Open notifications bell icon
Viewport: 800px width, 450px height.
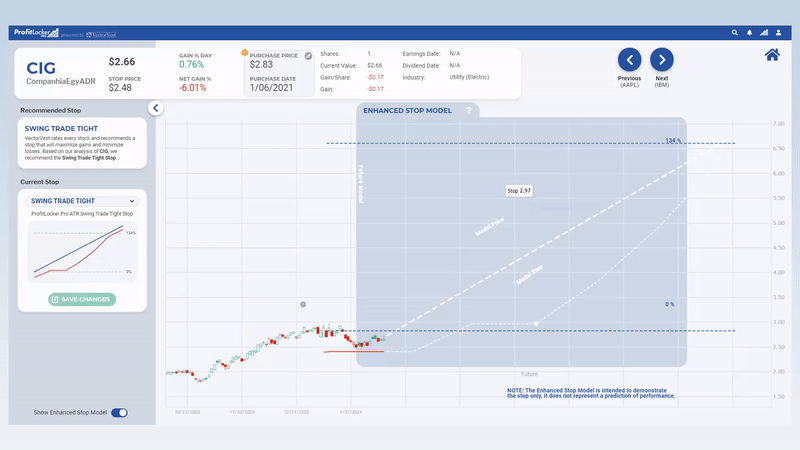[x=749, y=33]
